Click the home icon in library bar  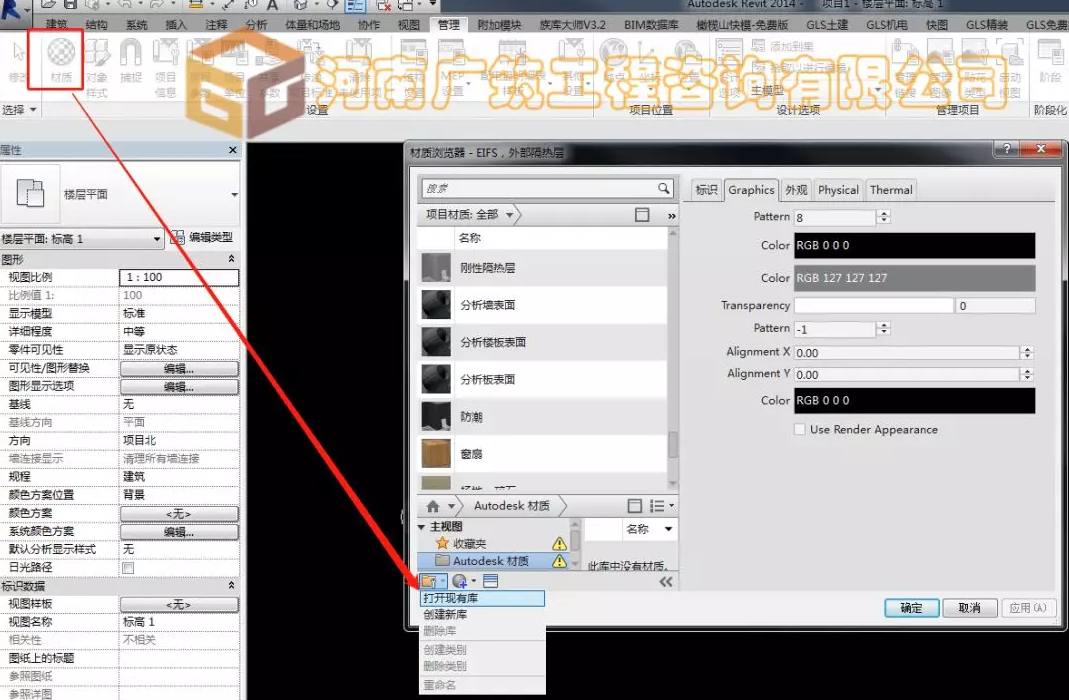click(433, 506)
